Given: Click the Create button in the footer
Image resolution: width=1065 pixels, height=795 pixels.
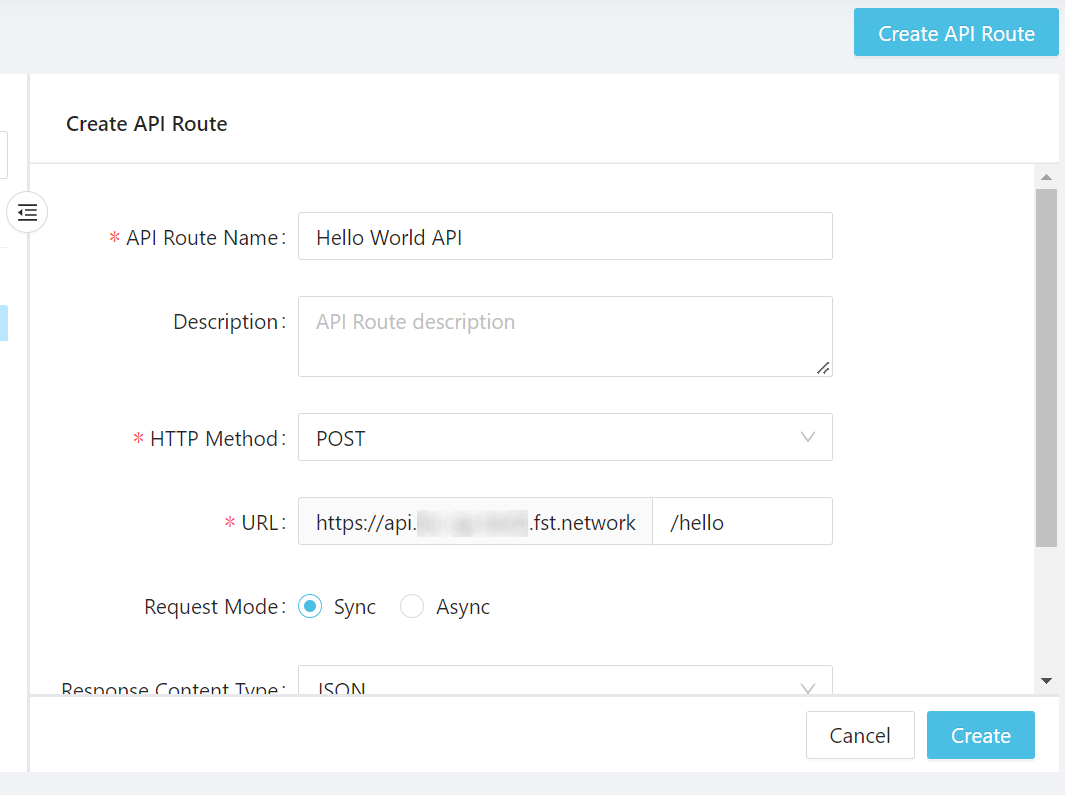Looking at the screenshot, I should click(980, 736).
